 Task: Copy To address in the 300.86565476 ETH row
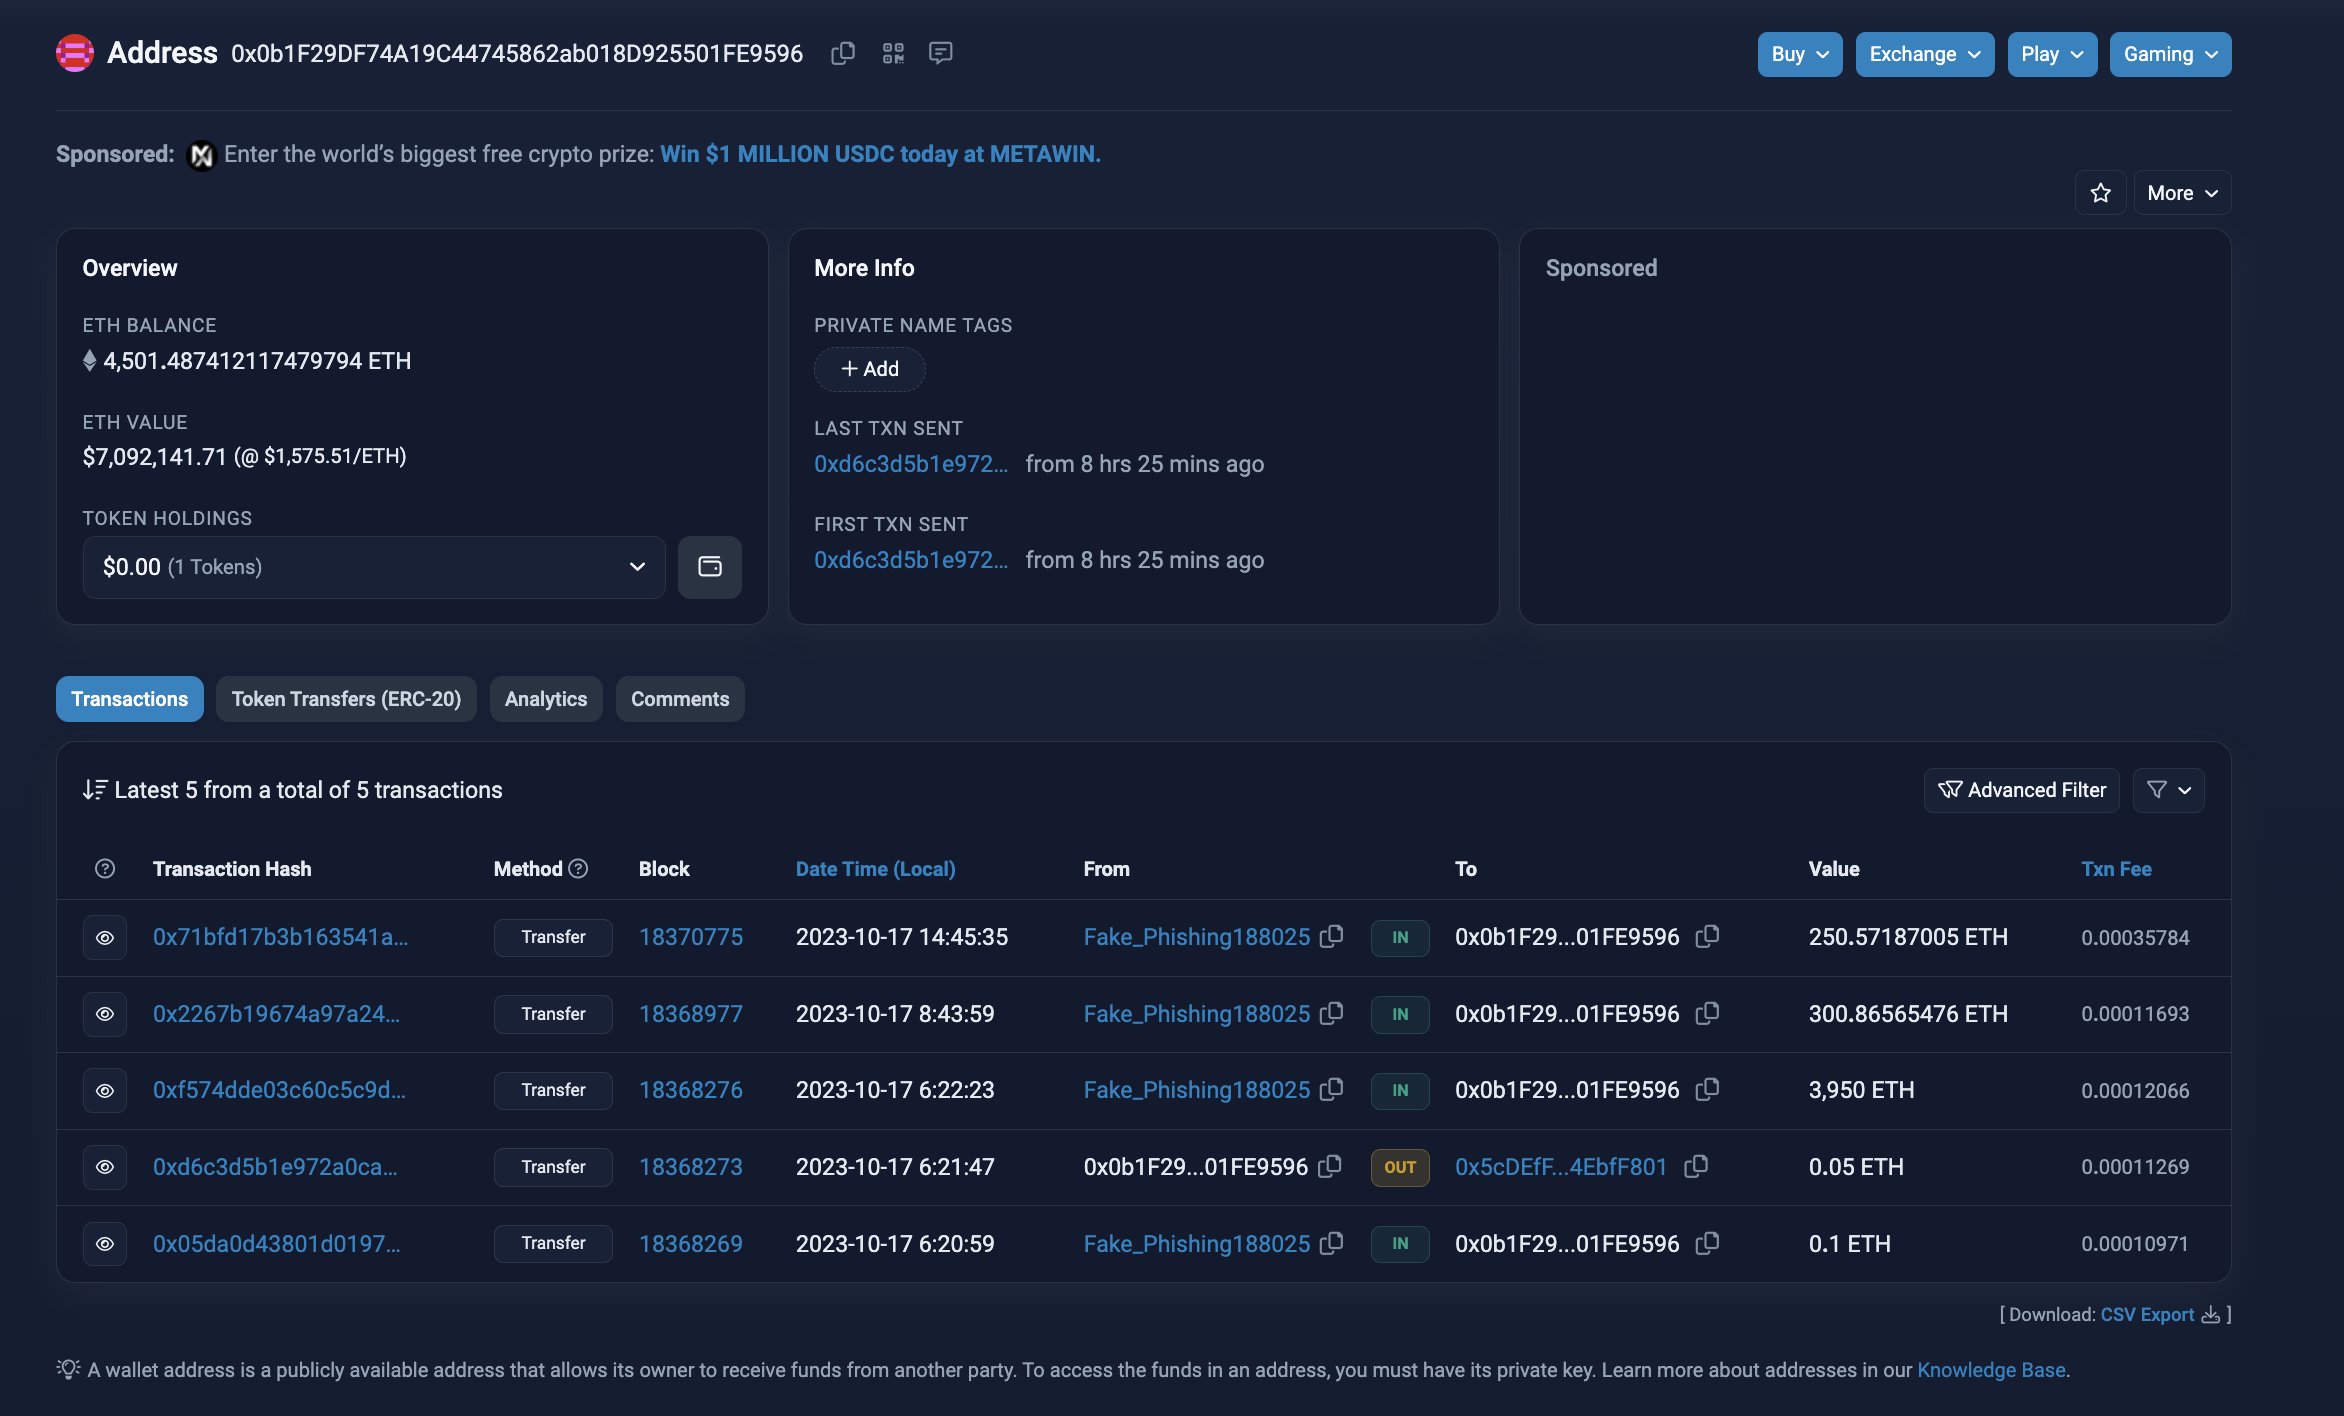pyautogui.click(x=1707, y=1014)
